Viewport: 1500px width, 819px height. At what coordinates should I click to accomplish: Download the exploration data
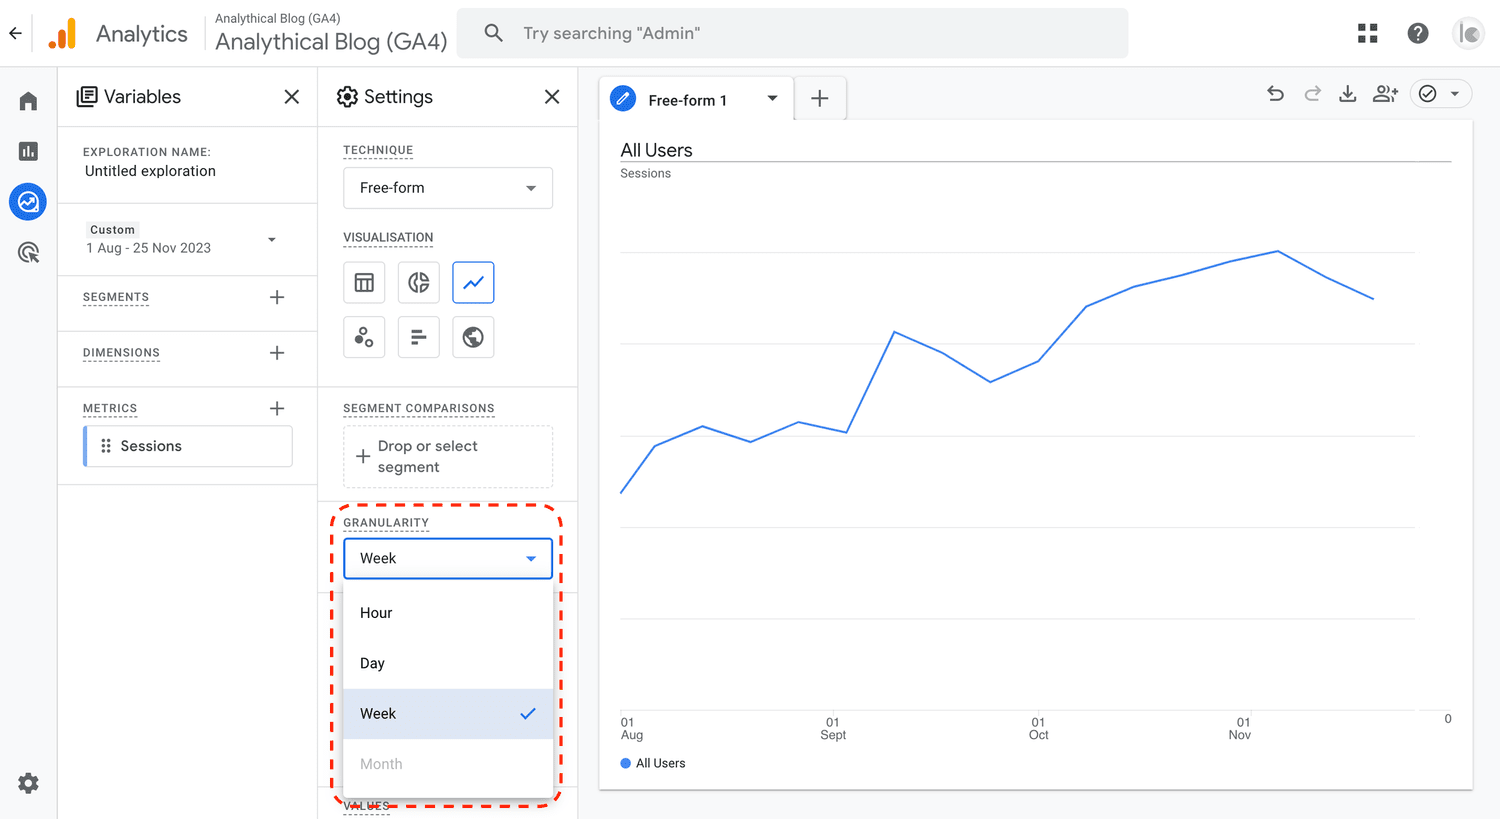[x=1347, y=93]
